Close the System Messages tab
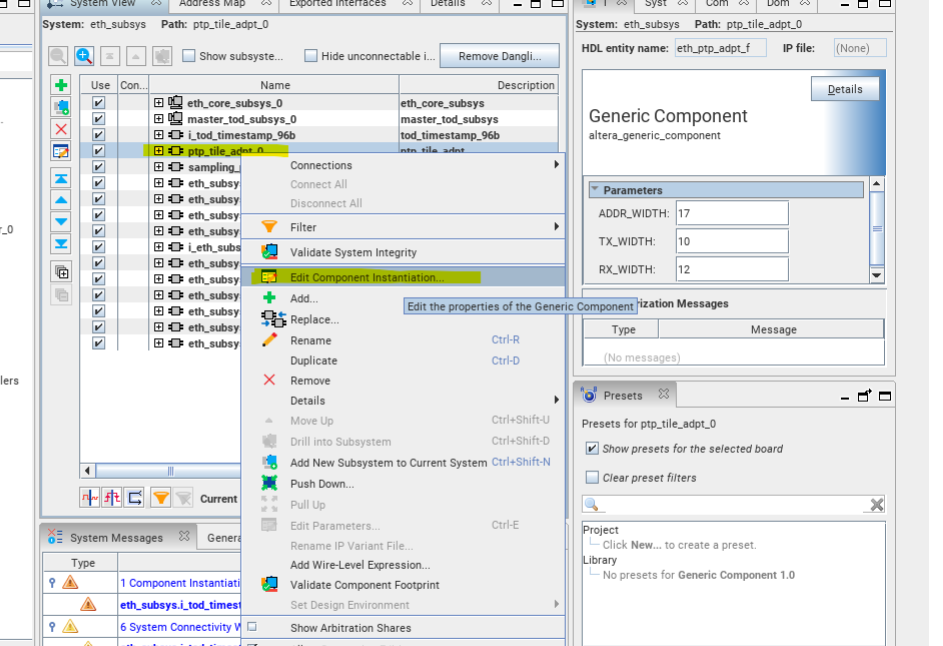 184,535
